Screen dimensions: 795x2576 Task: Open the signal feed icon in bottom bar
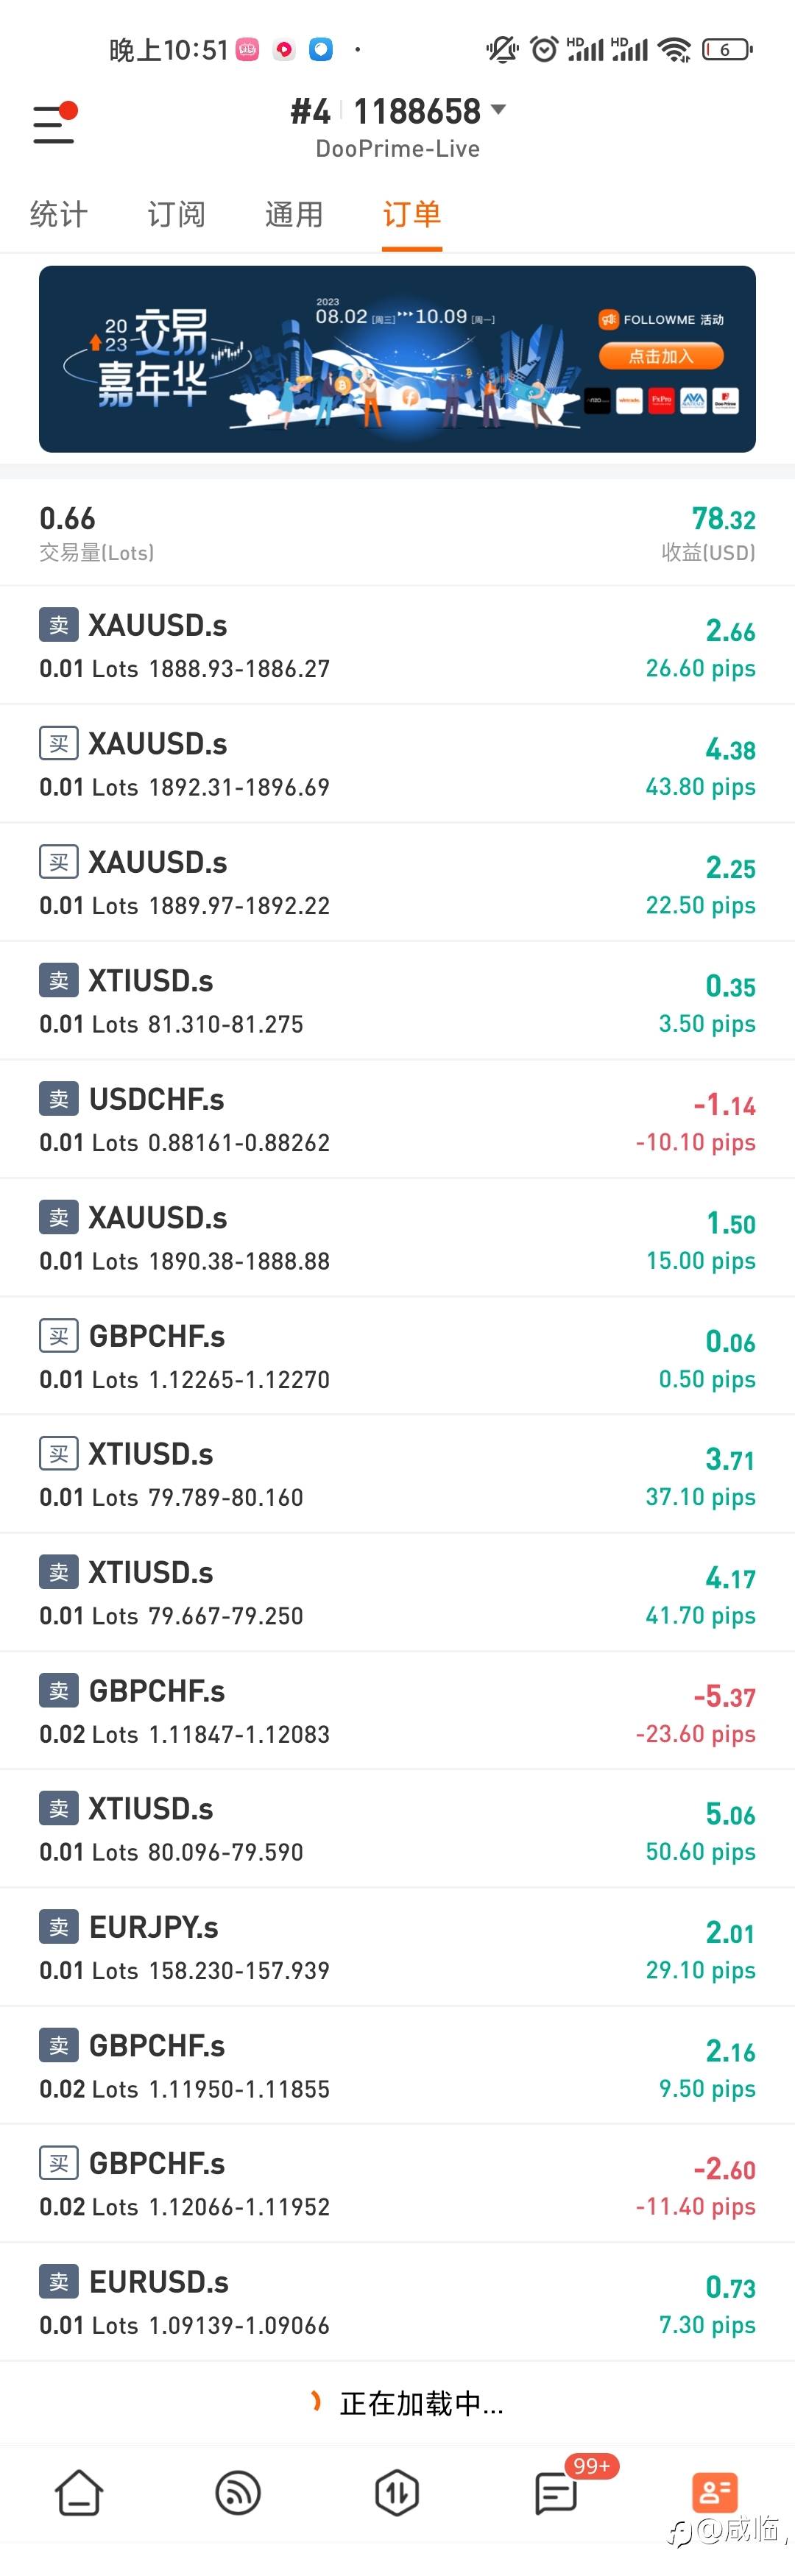(238, 2493)
